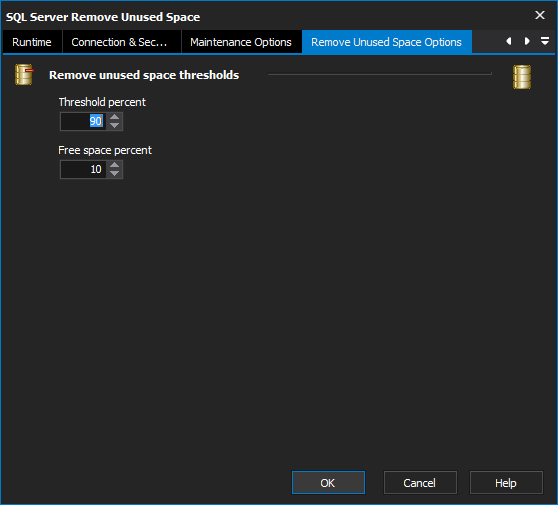Open Help for this dialog
This screenshot has height=505, width=558.
point(506,483)
